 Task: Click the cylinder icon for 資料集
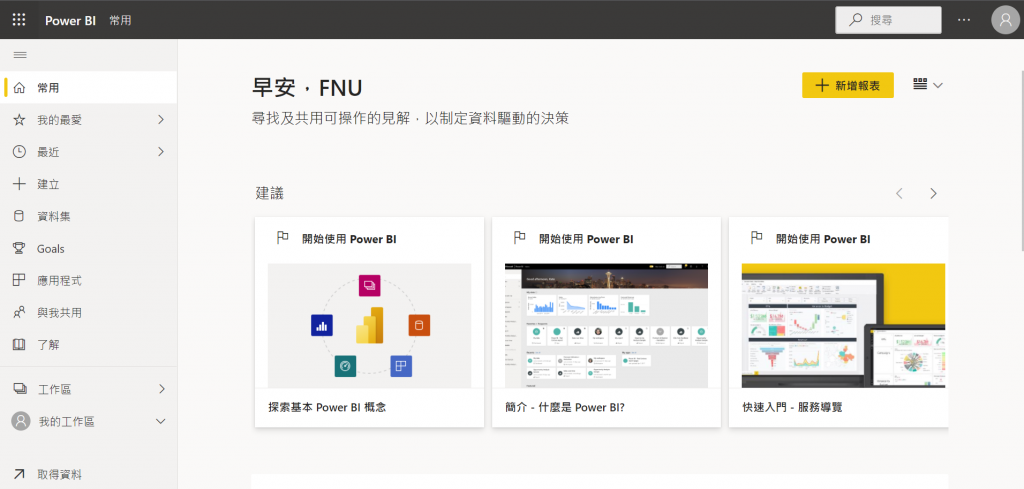[x=20, y=216]
